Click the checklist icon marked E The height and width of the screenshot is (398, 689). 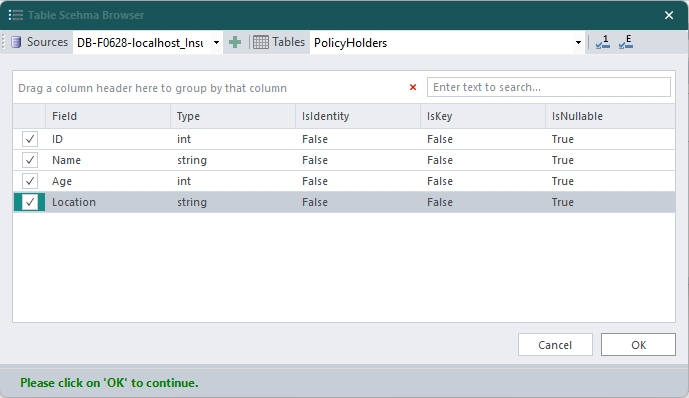coord(626,42)
